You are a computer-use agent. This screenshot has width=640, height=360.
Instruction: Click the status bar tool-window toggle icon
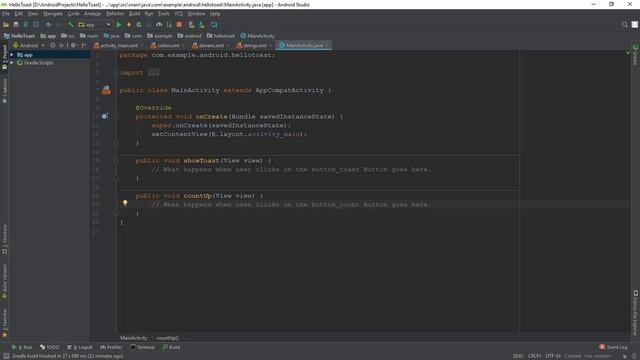(x=6, y=356)
